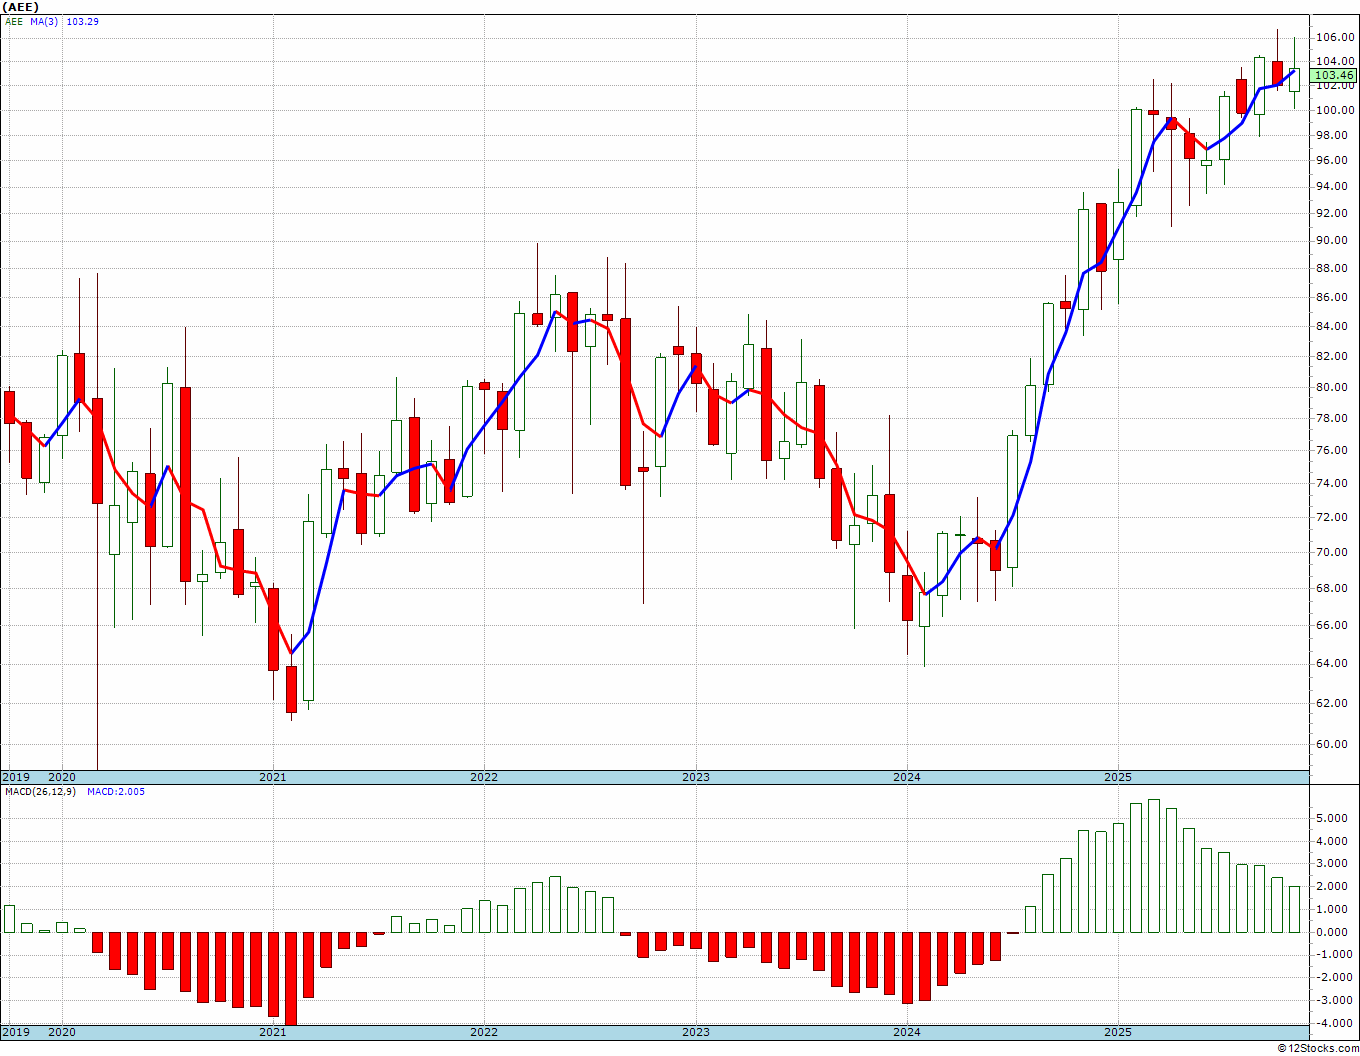Click 2022 on the MACD panel time axis
The image size is (1360, 1056).
pos(484,1032)
